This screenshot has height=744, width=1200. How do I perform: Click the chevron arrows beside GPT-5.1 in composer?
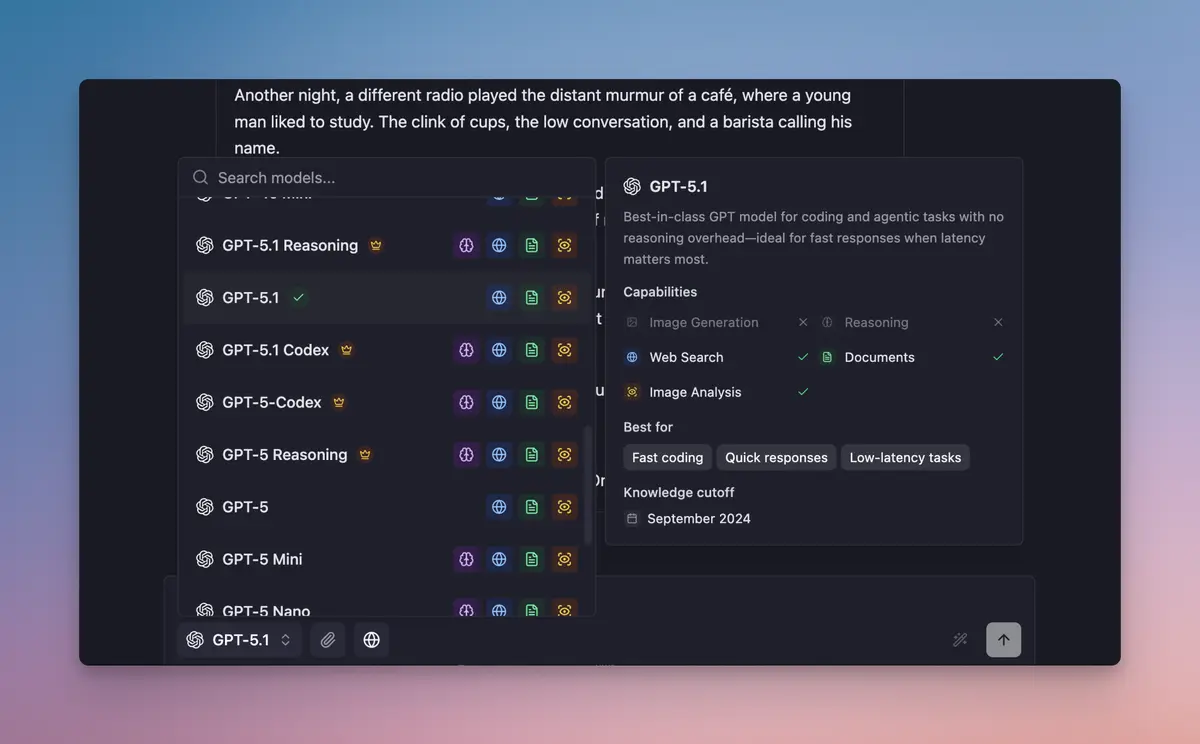[283, 639]
